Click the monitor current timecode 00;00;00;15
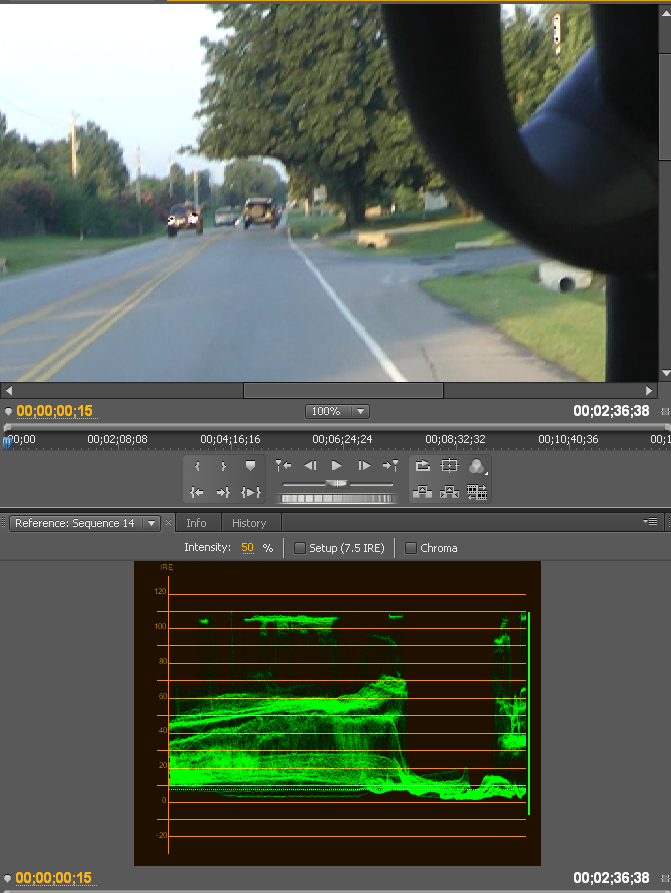The image size is (671, 893). (x=55, y=411)
